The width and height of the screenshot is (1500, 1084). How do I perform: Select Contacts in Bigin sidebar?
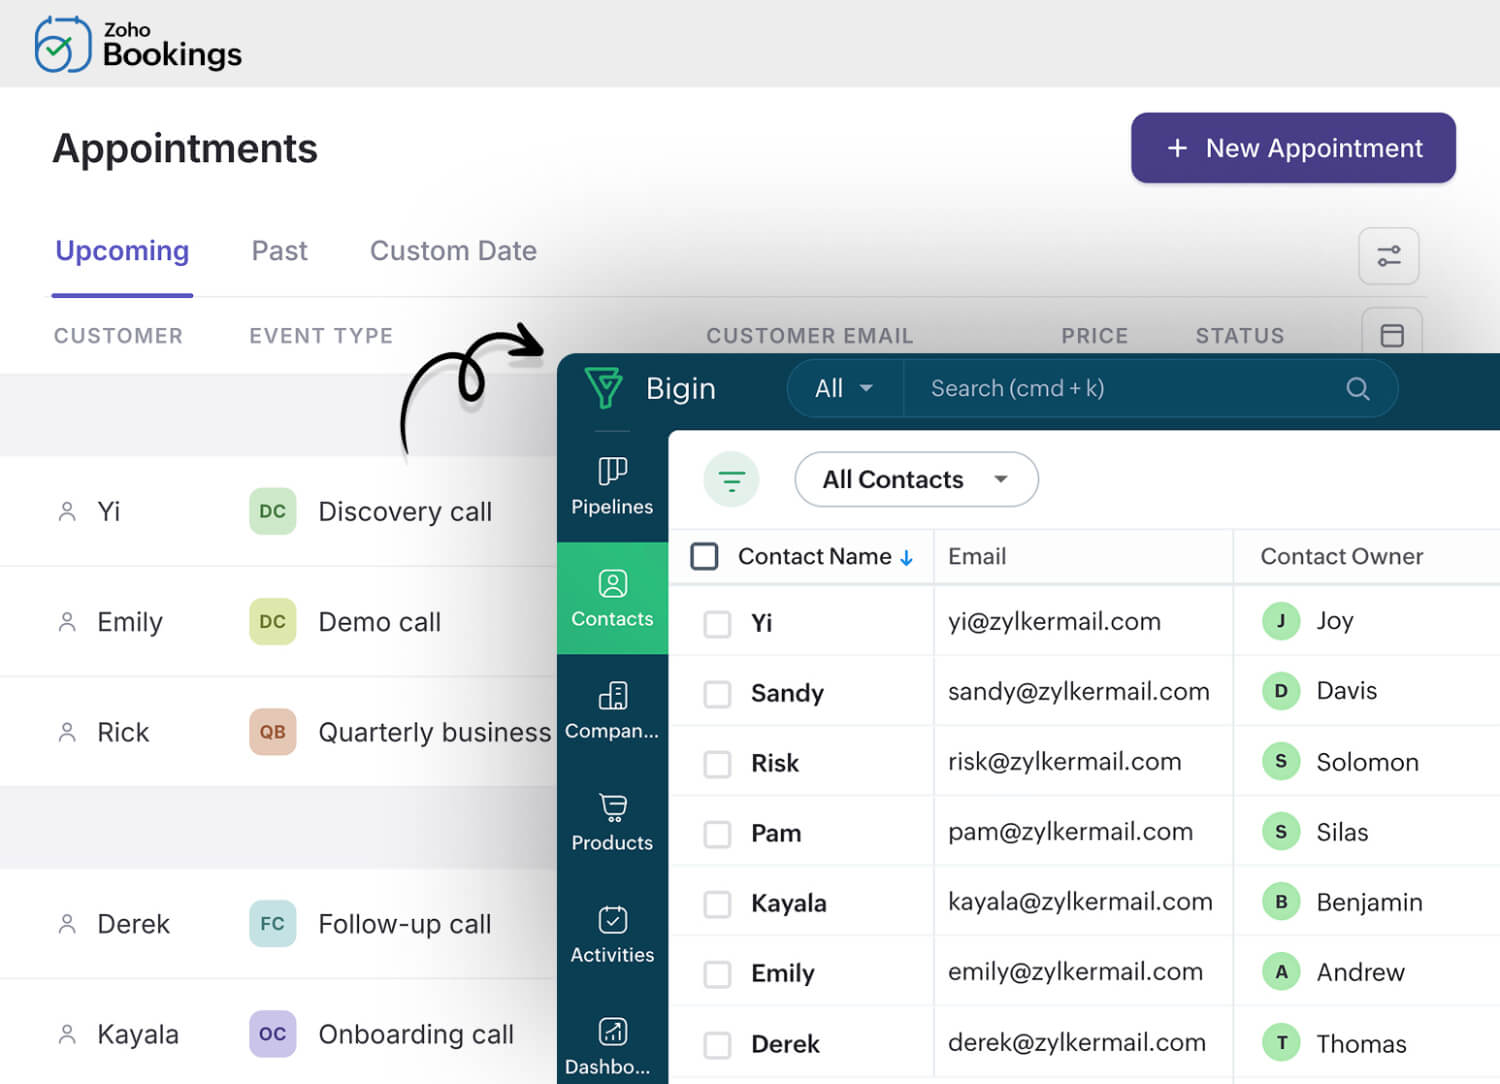pos(612,598)
